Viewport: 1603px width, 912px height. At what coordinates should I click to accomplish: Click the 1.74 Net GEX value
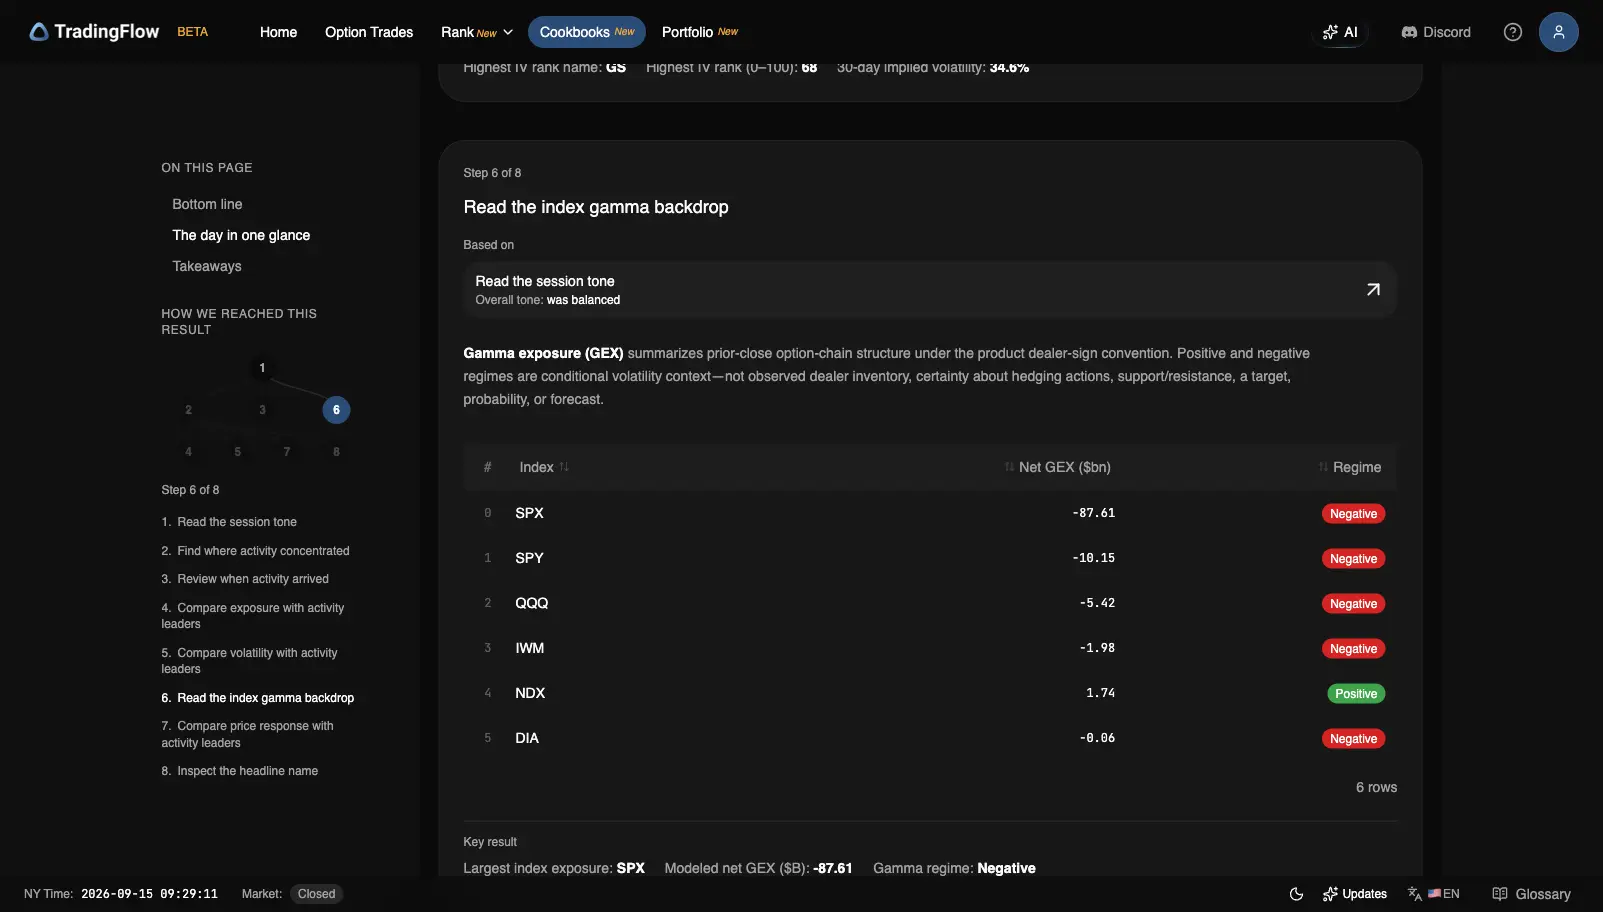coord(1100,693)
